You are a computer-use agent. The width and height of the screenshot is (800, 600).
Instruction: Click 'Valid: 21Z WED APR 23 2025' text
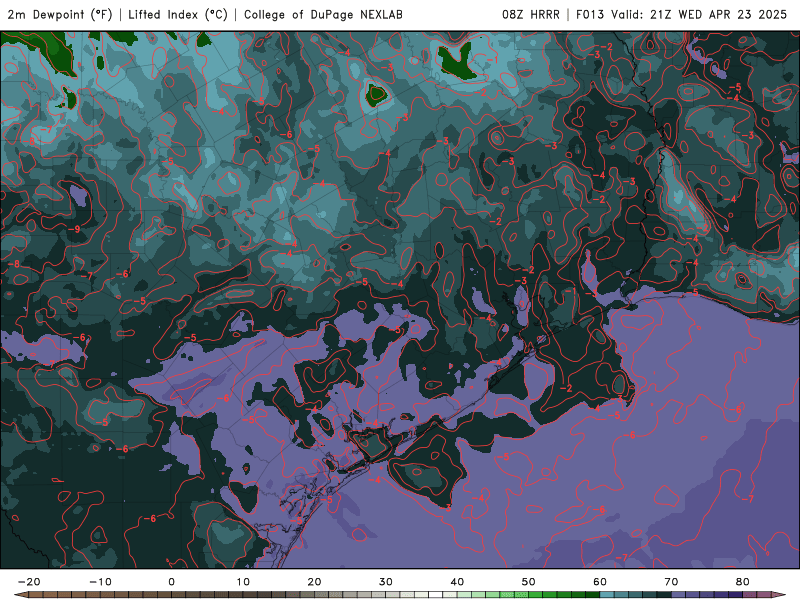click(x=699, y=14)
